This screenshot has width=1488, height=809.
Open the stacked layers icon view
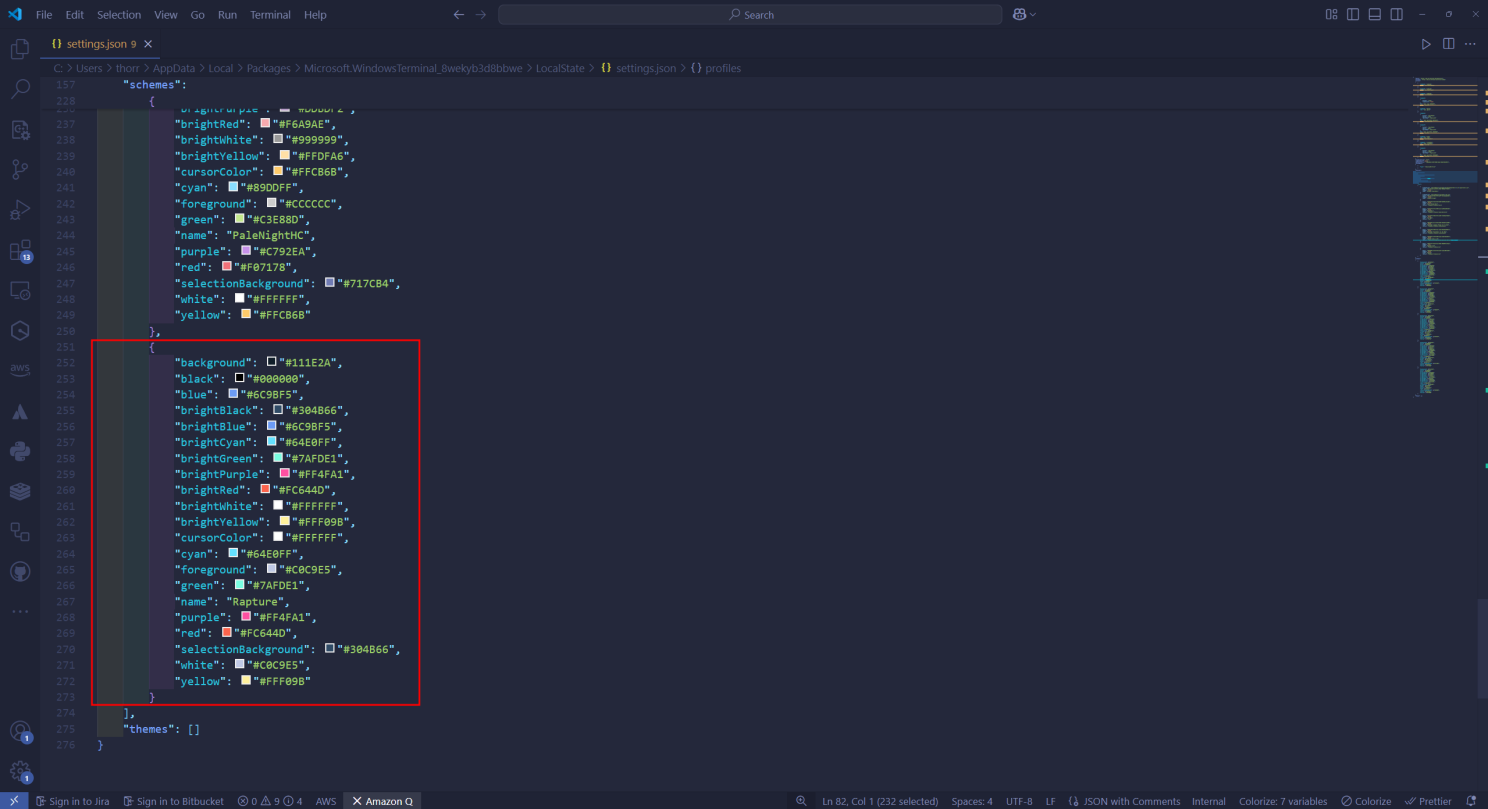click(20, 491)
